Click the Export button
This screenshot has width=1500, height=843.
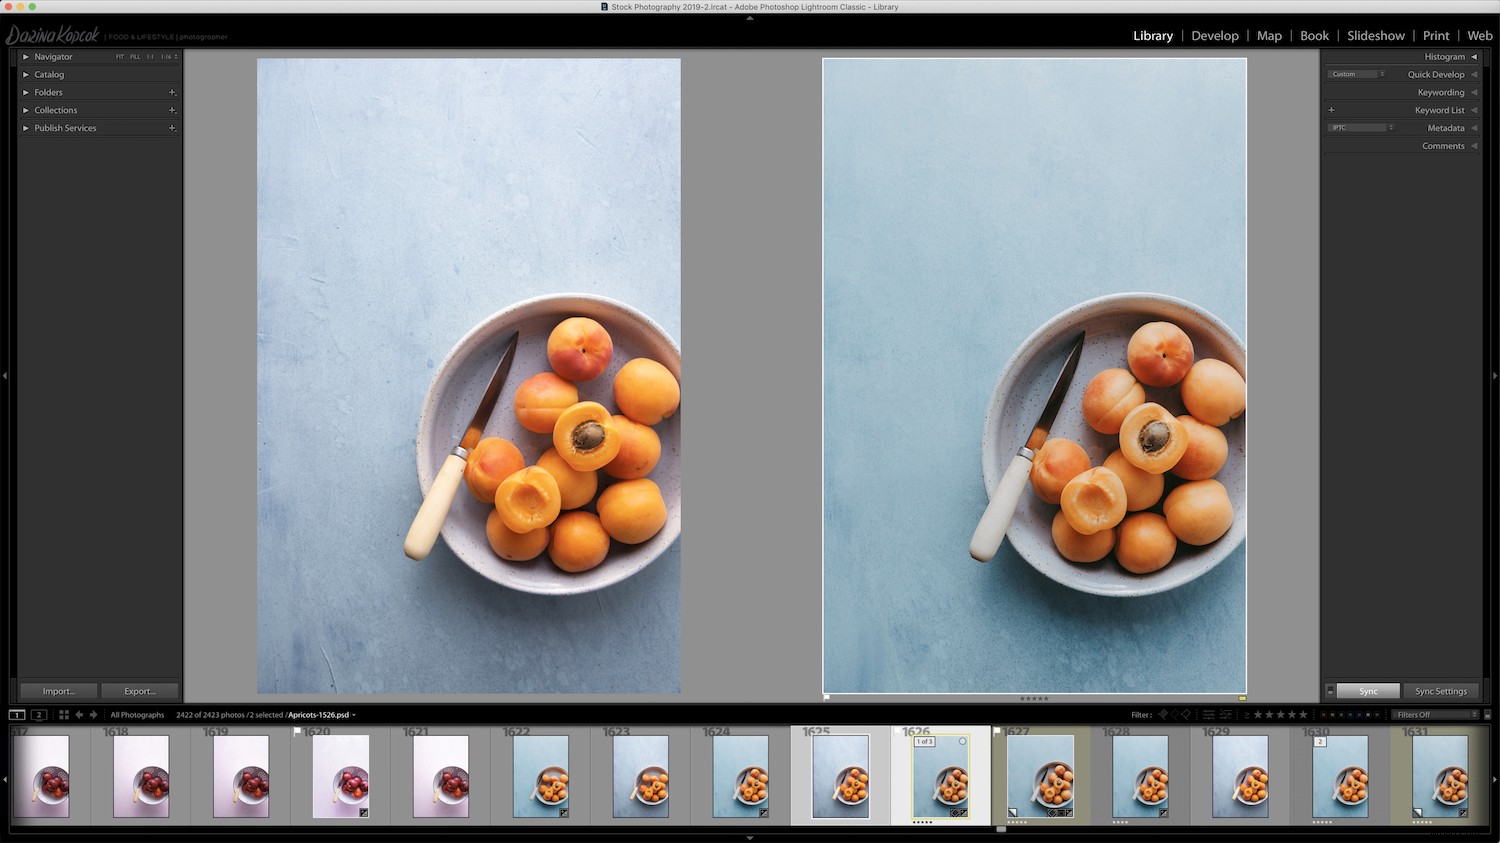pos(139,690)
